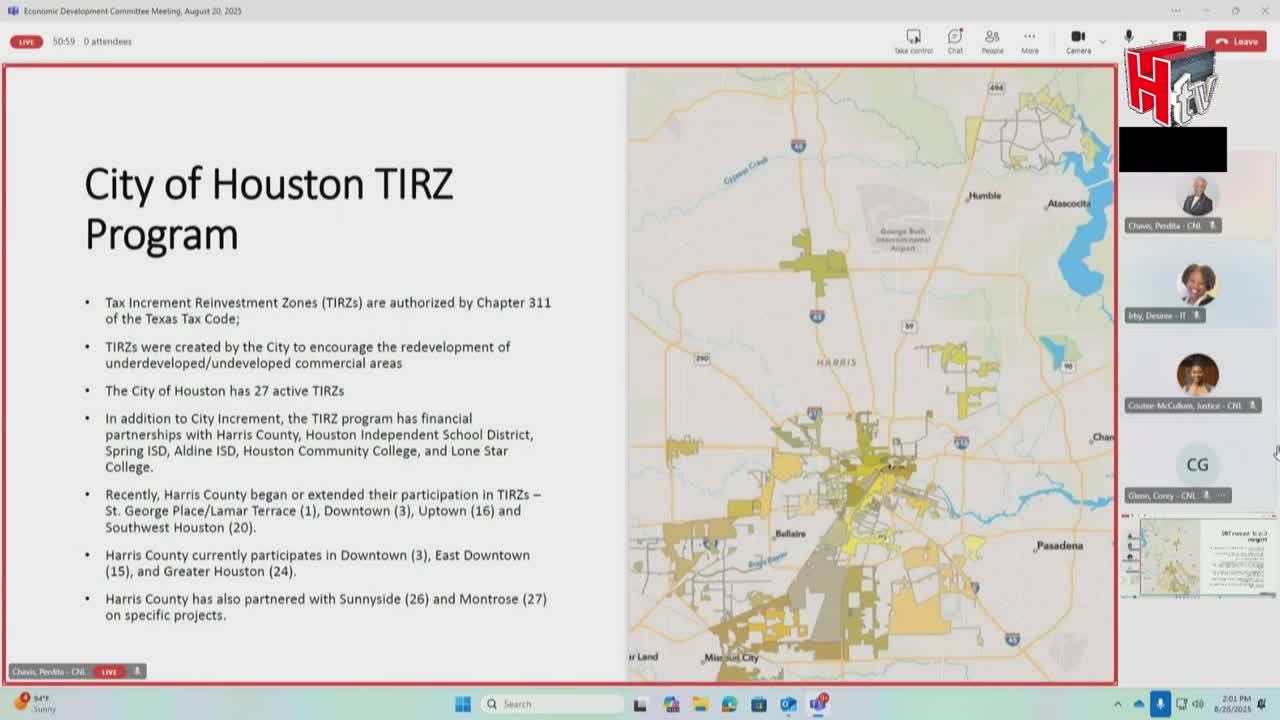
Task: Open Microsoft Store from the taskbar
Action: coord(759,704)
